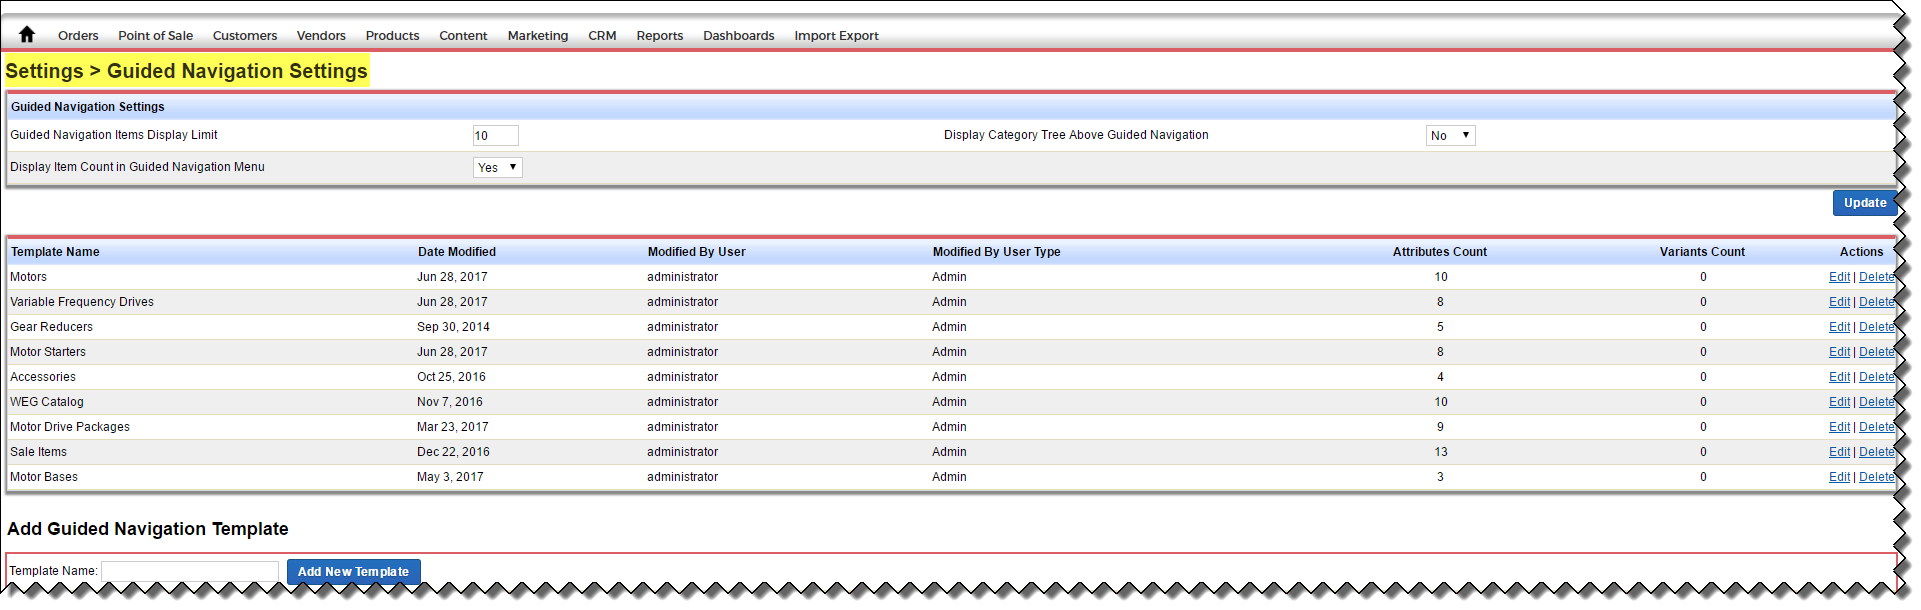Select the Variants Count column header
This screenshot has width=1921, height=610.
(x=1702, y=252)
